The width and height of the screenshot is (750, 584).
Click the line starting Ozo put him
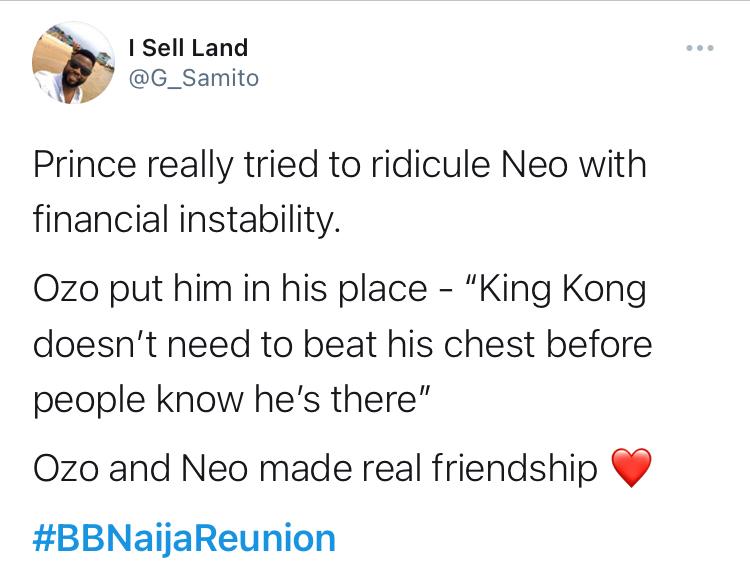[340, 290]
